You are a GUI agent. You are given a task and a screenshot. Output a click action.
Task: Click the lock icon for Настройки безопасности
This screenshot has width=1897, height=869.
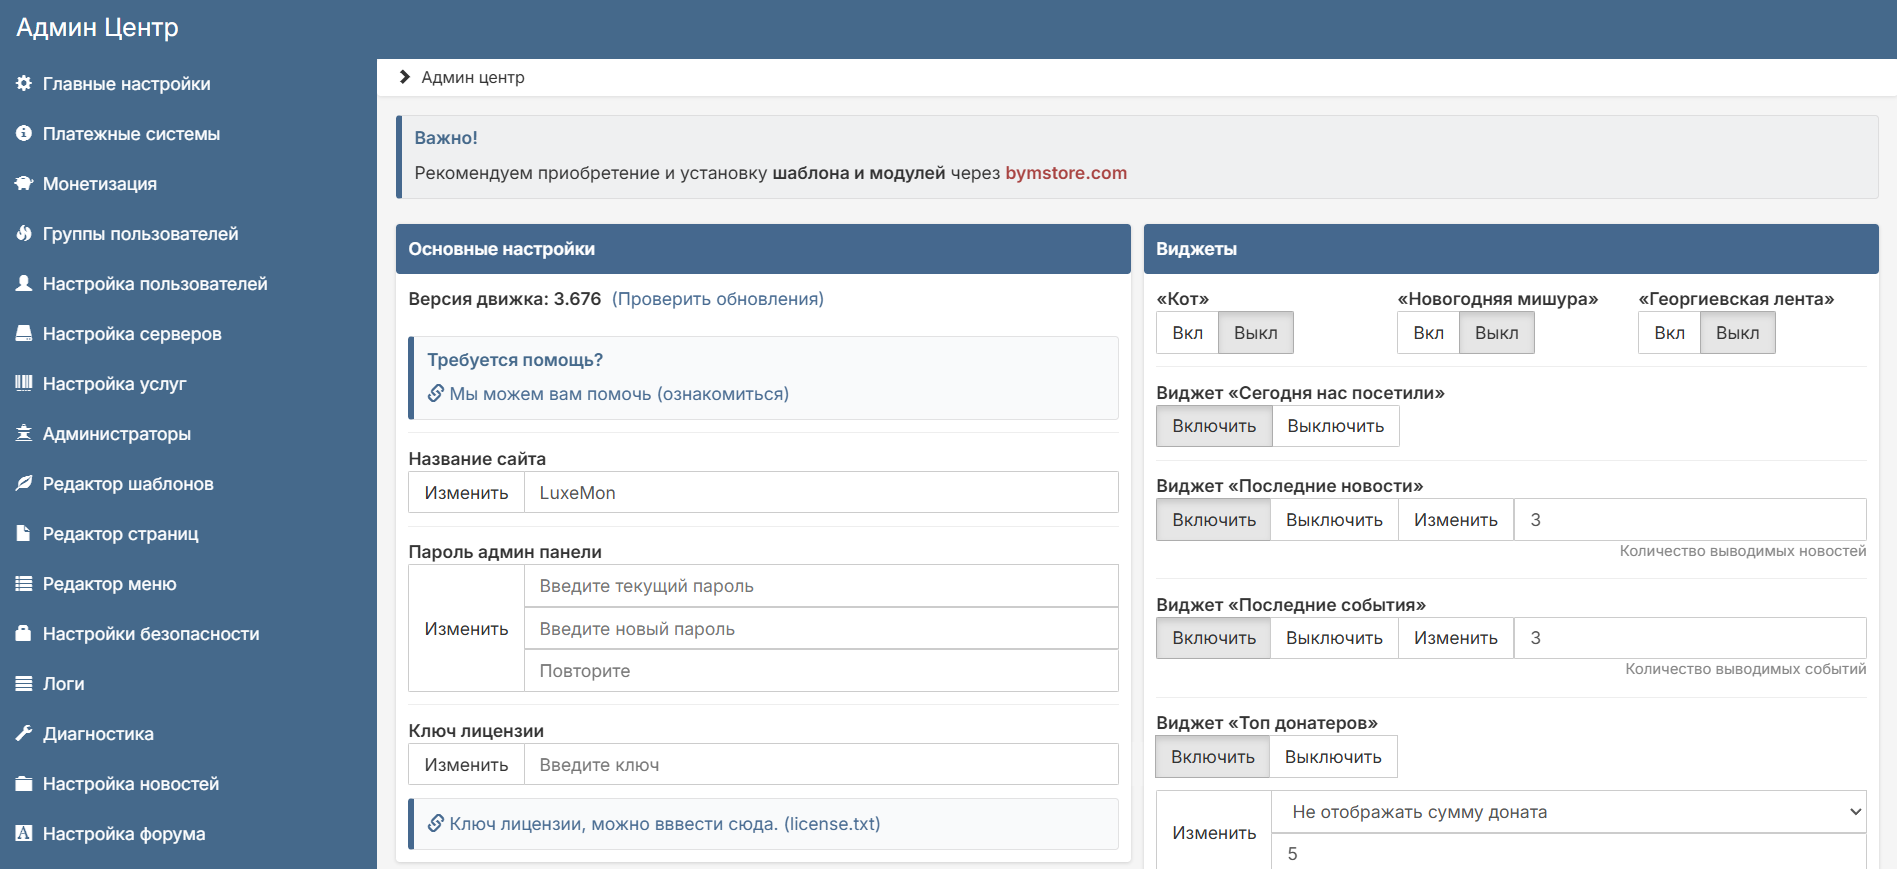(24, 634)
